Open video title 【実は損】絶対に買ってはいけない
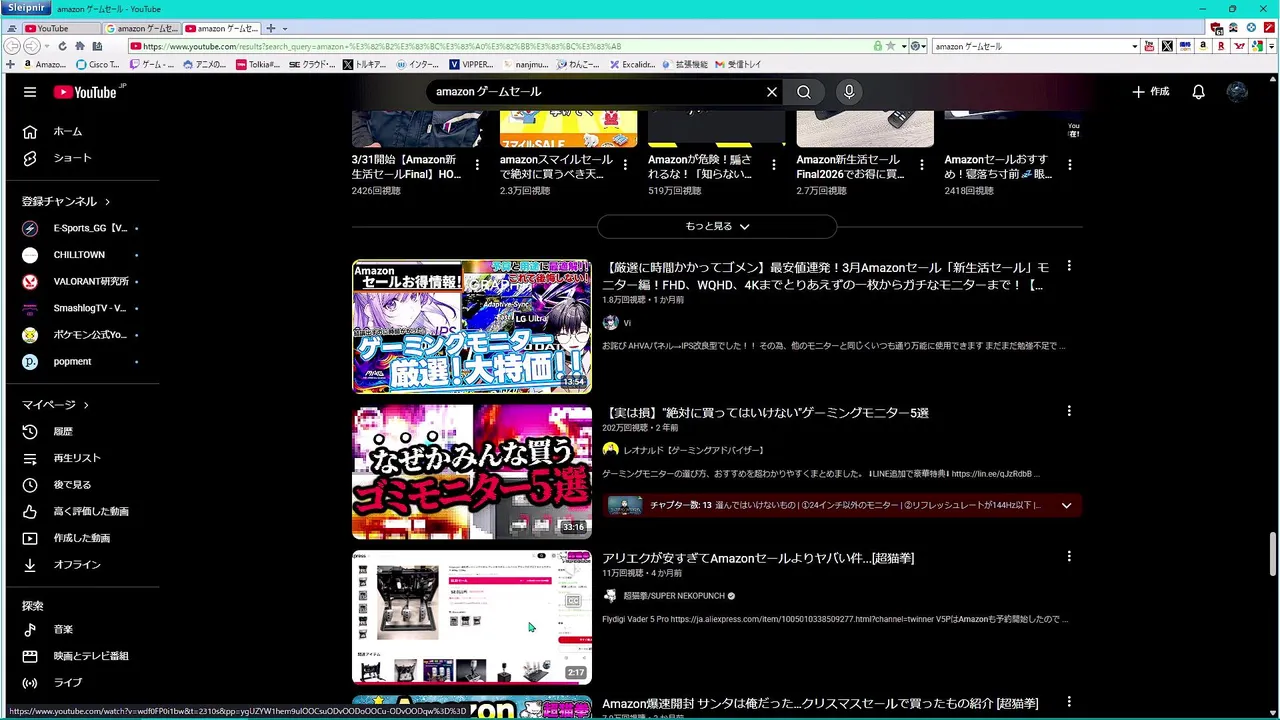 pyautogui.click(x=766, y=413)
